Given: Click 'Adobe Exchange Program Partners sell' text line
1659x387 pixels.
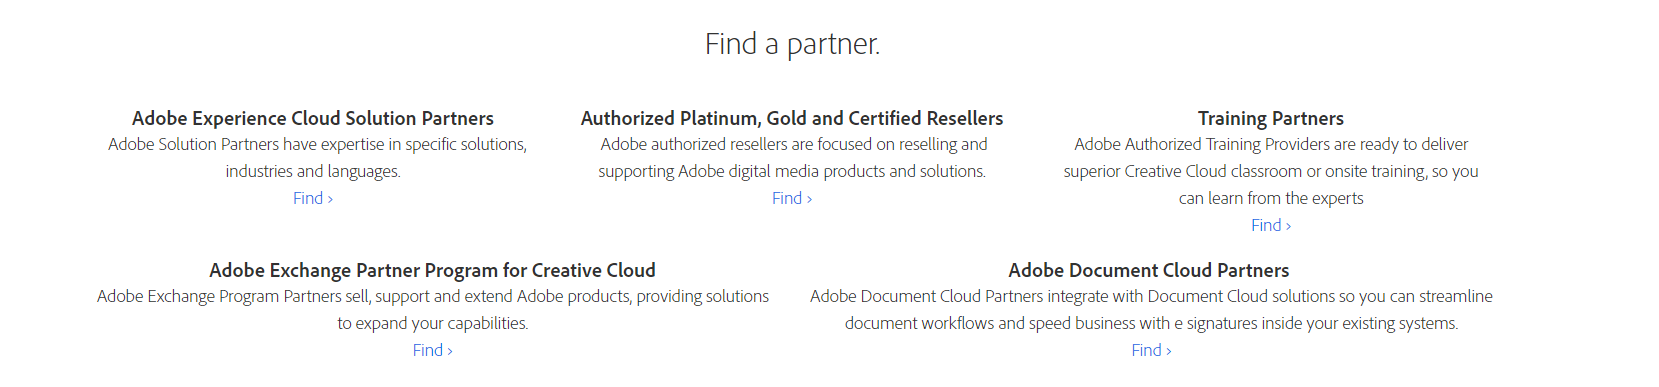Looking at the screenshot, I should 433,296.
